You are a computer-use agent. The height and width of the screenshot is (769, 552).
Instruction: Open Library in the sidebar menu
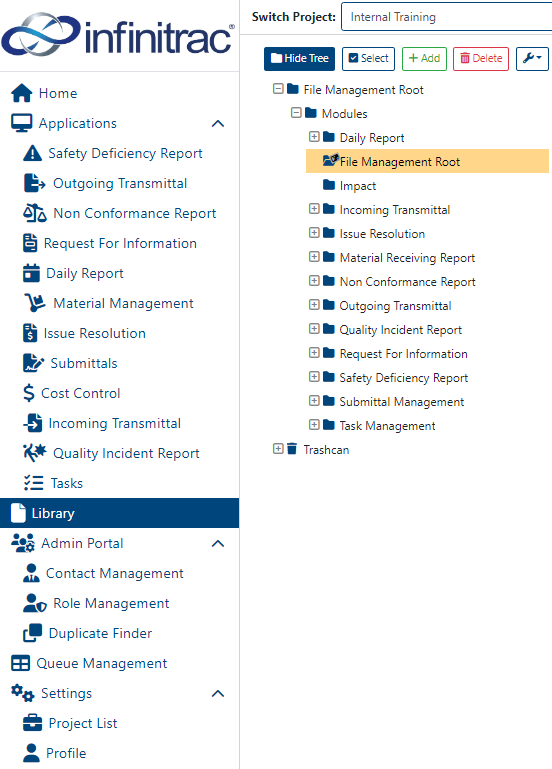tap(119, 513)
